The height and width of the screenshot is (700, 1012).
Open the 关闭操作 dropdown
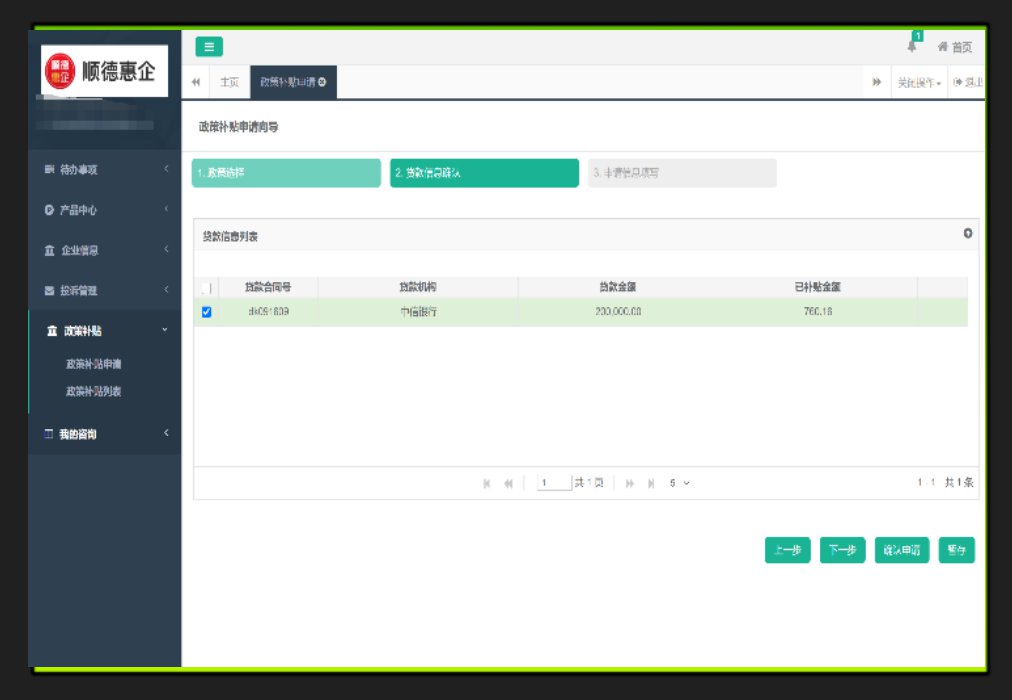coord(918,82)
